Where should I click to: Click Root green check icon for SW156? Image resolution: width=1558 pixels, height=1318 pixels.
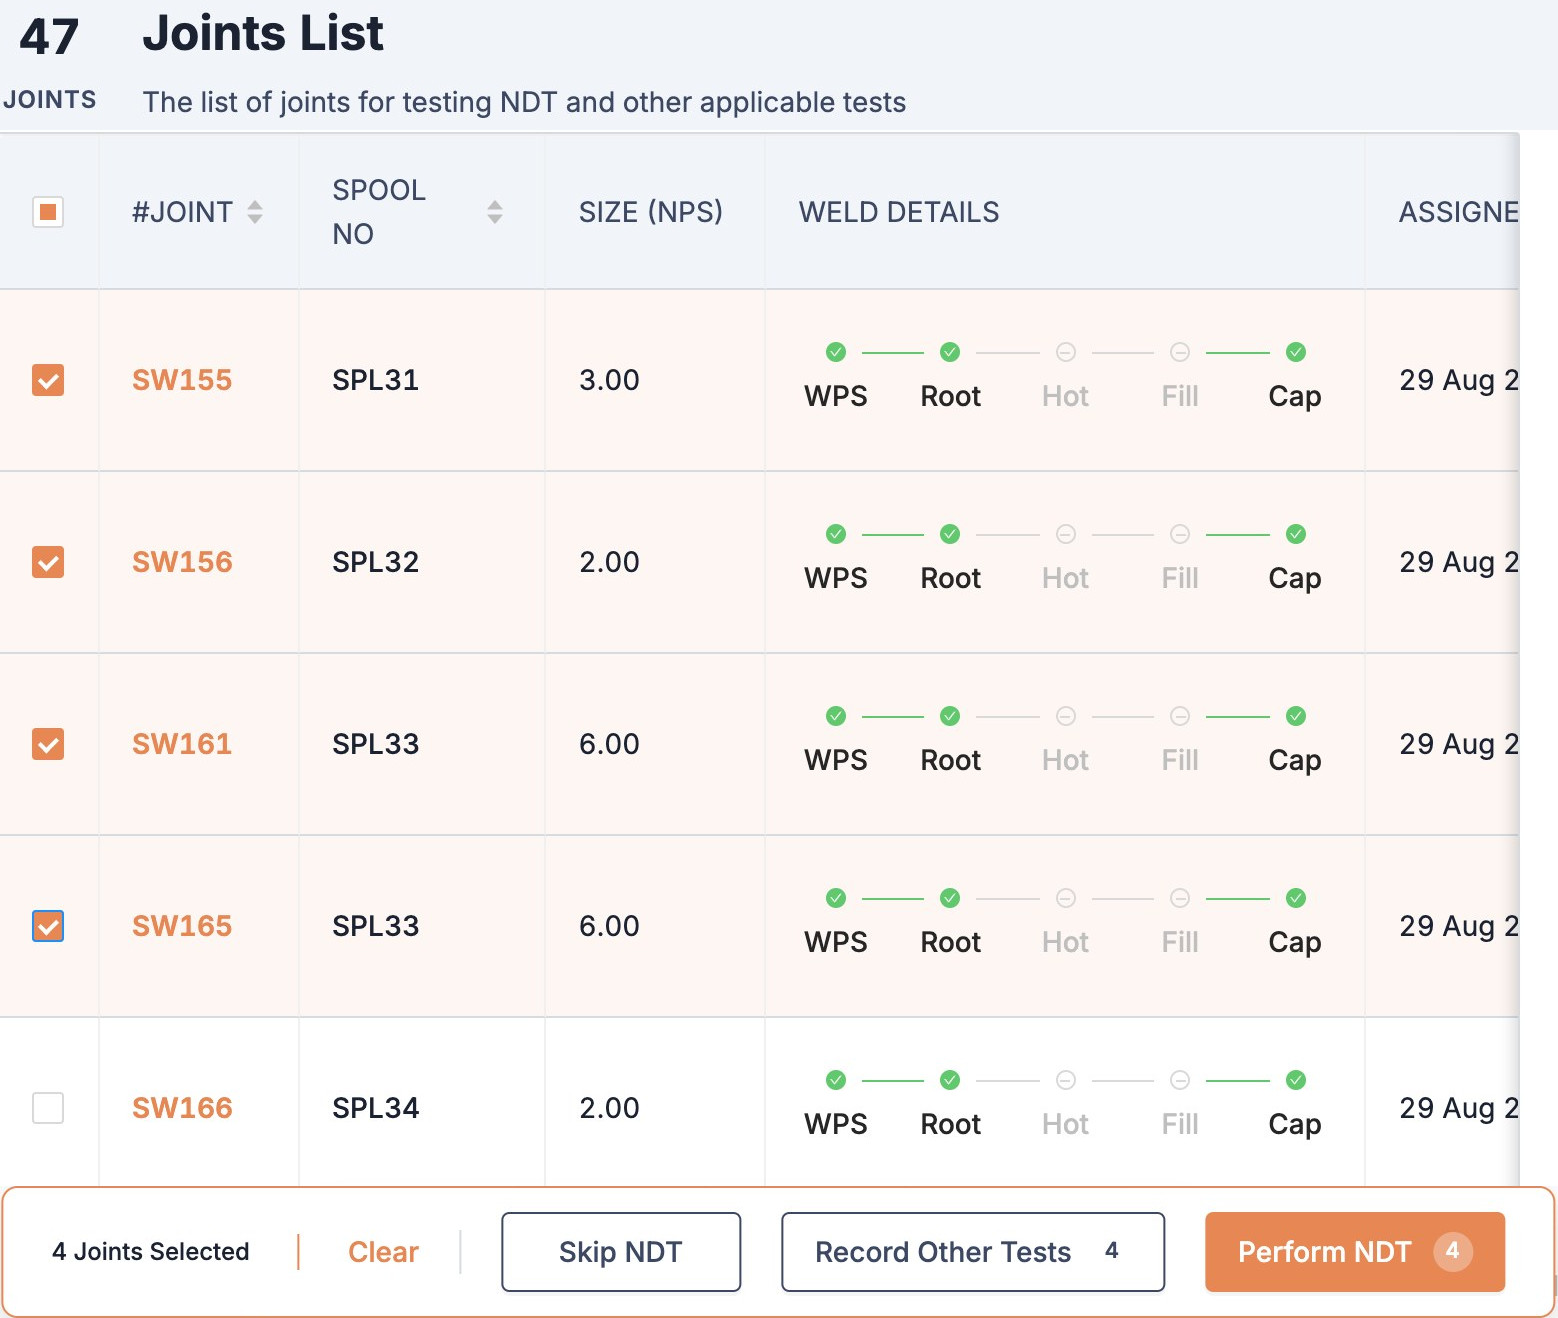coord(950,534)
